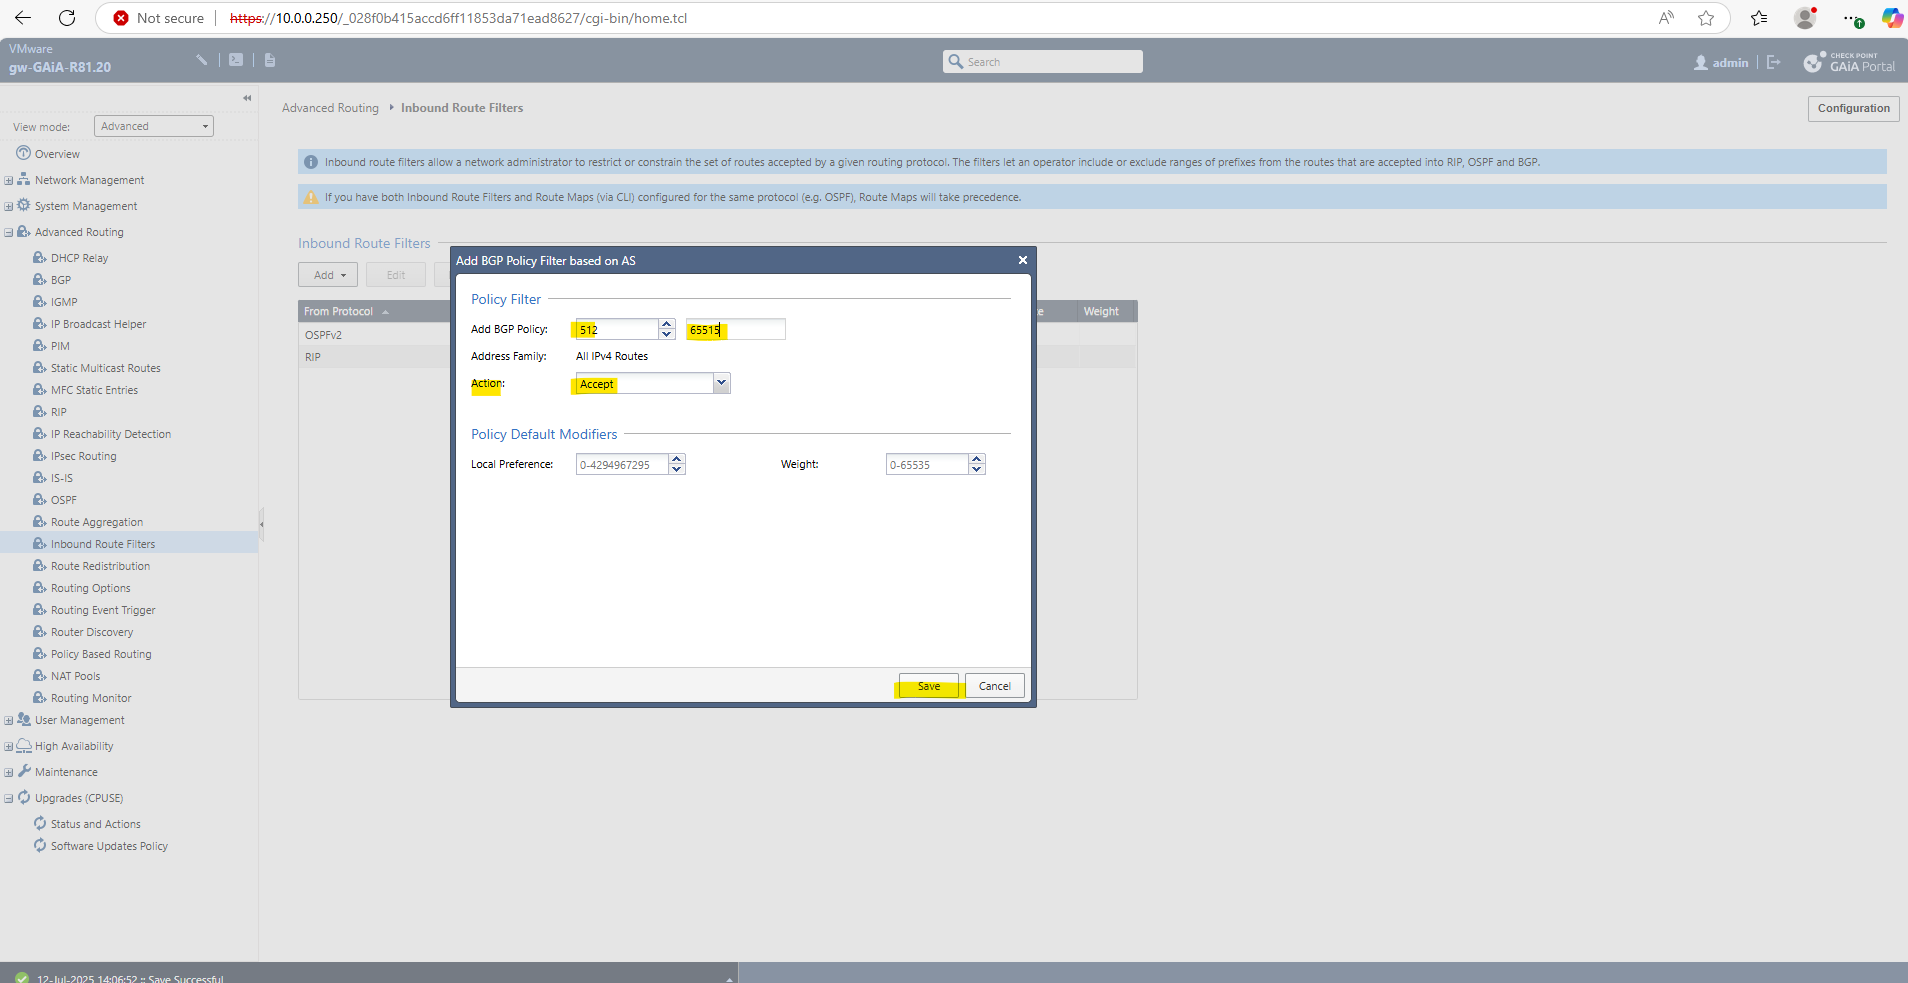Expand the User Management node
1908x983 pixels.
(8, 720)
